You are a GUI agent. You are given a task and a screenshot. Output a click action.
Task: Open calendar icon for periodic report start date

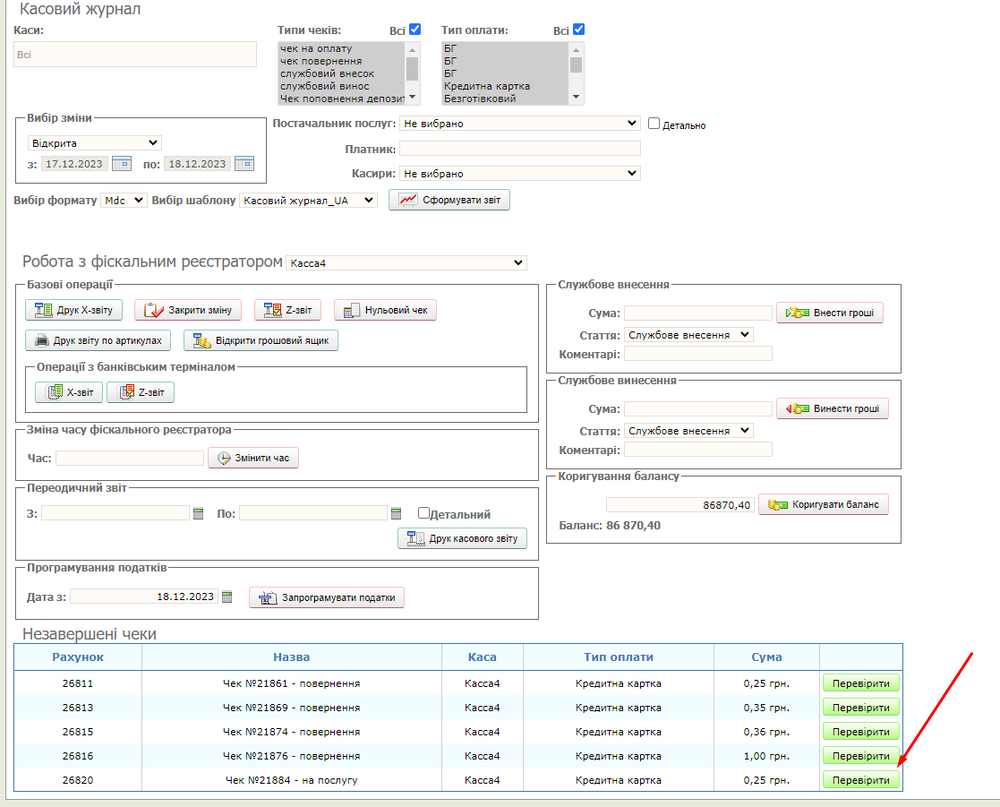198,513
